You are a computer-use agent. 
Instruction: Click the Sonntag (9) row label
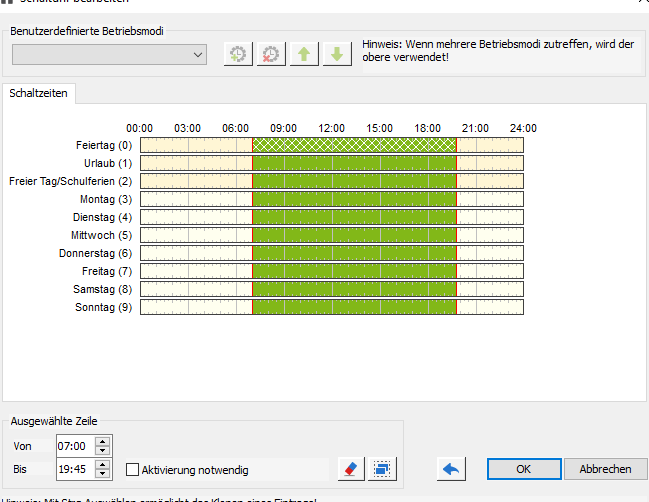(103, 307)
